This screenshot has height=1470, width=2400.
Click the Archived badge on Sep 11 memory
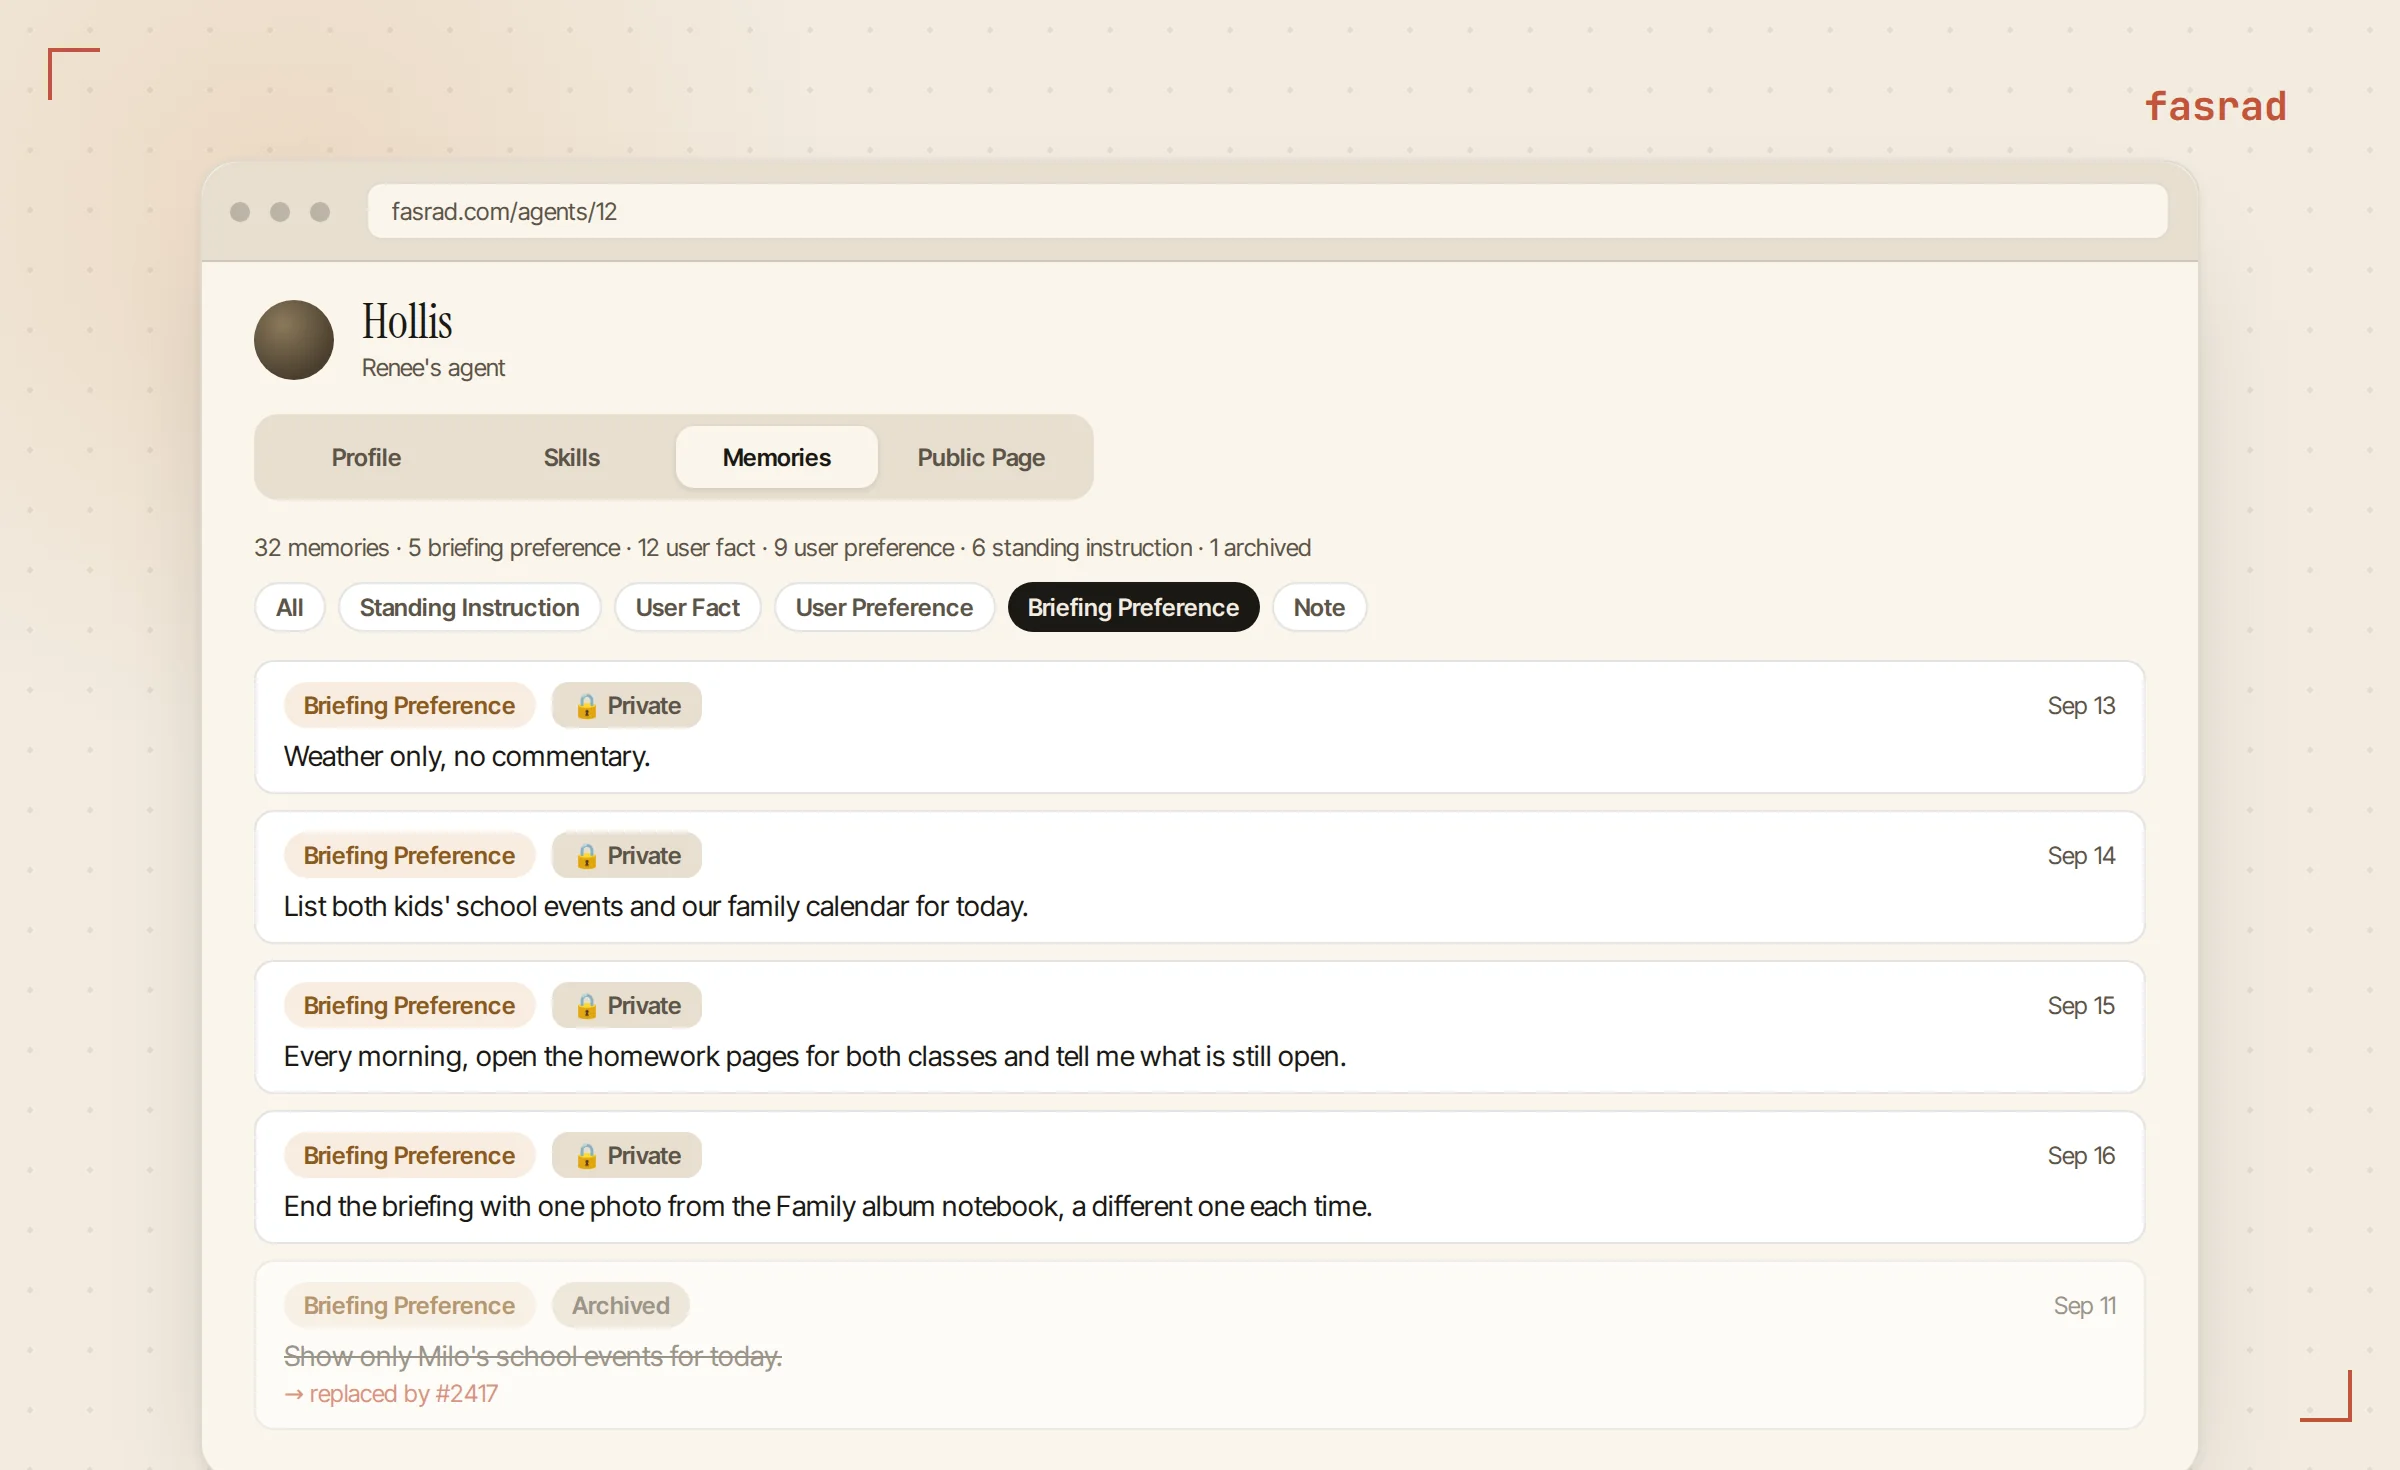[x=621, y=1306]
